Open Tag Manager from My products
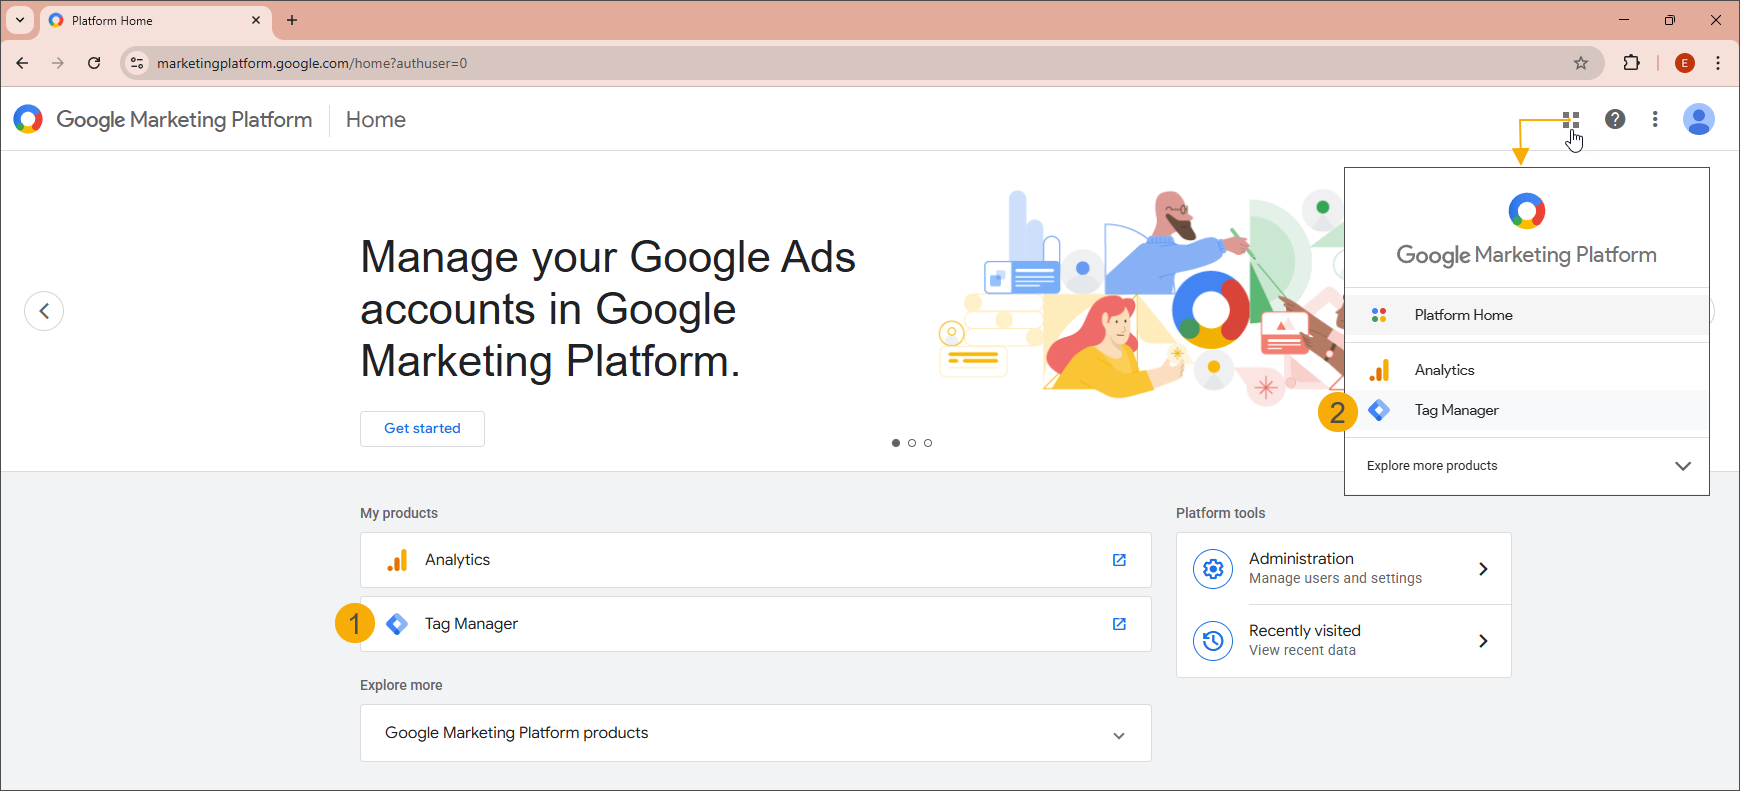This screenshot has width=1740, height=791. [x=756, y=624]
